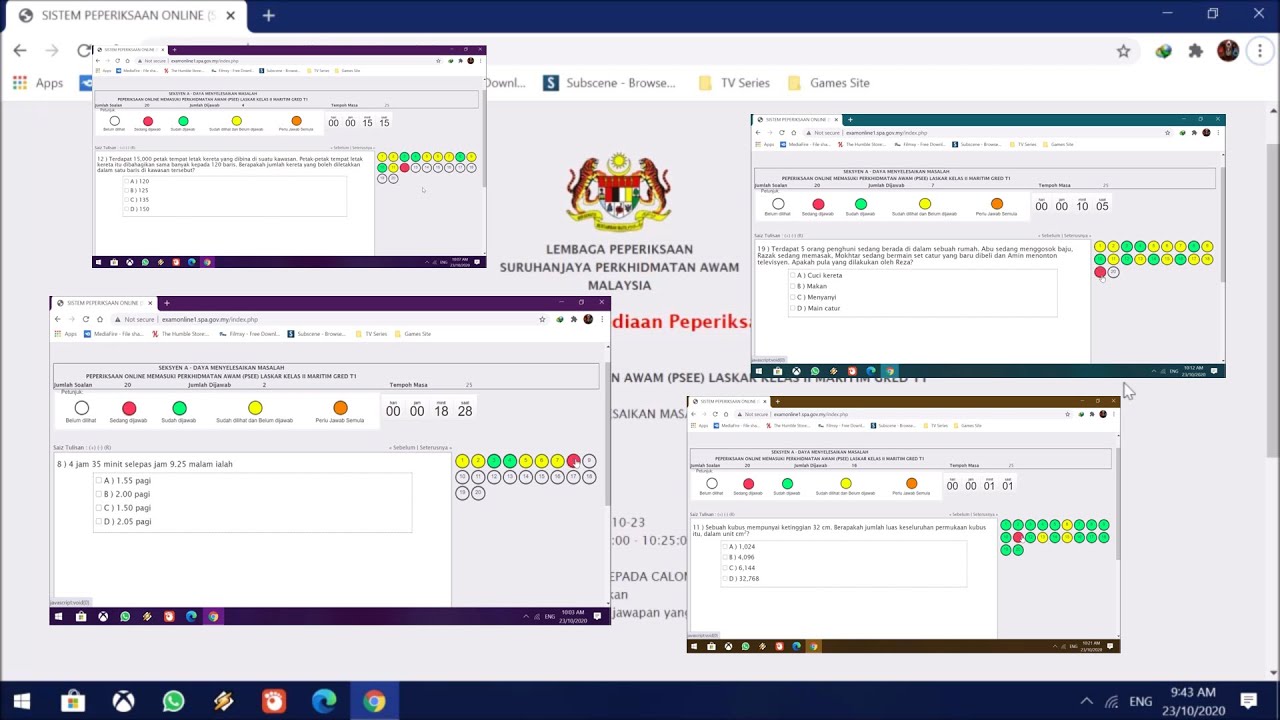The height and width of the screenshot is (720, 1280).
Task: Open the Subscene bookmark in main browser
Action: (609, 83)
